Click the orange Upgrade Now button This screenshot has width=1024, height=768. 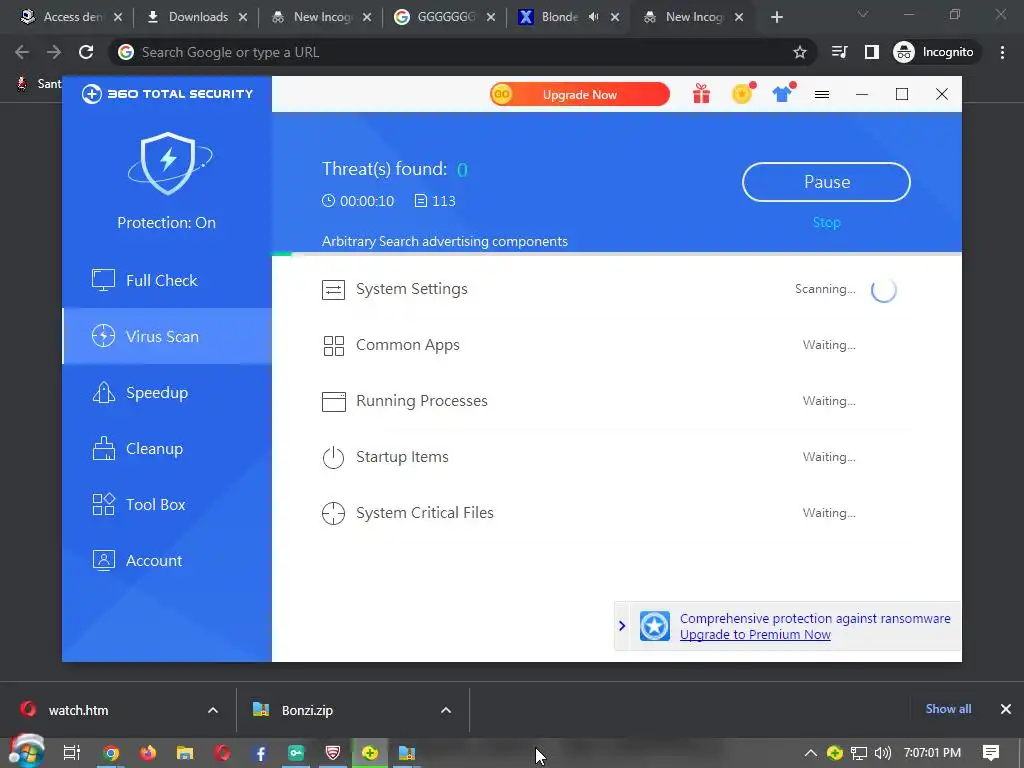(x=580, y=95)
